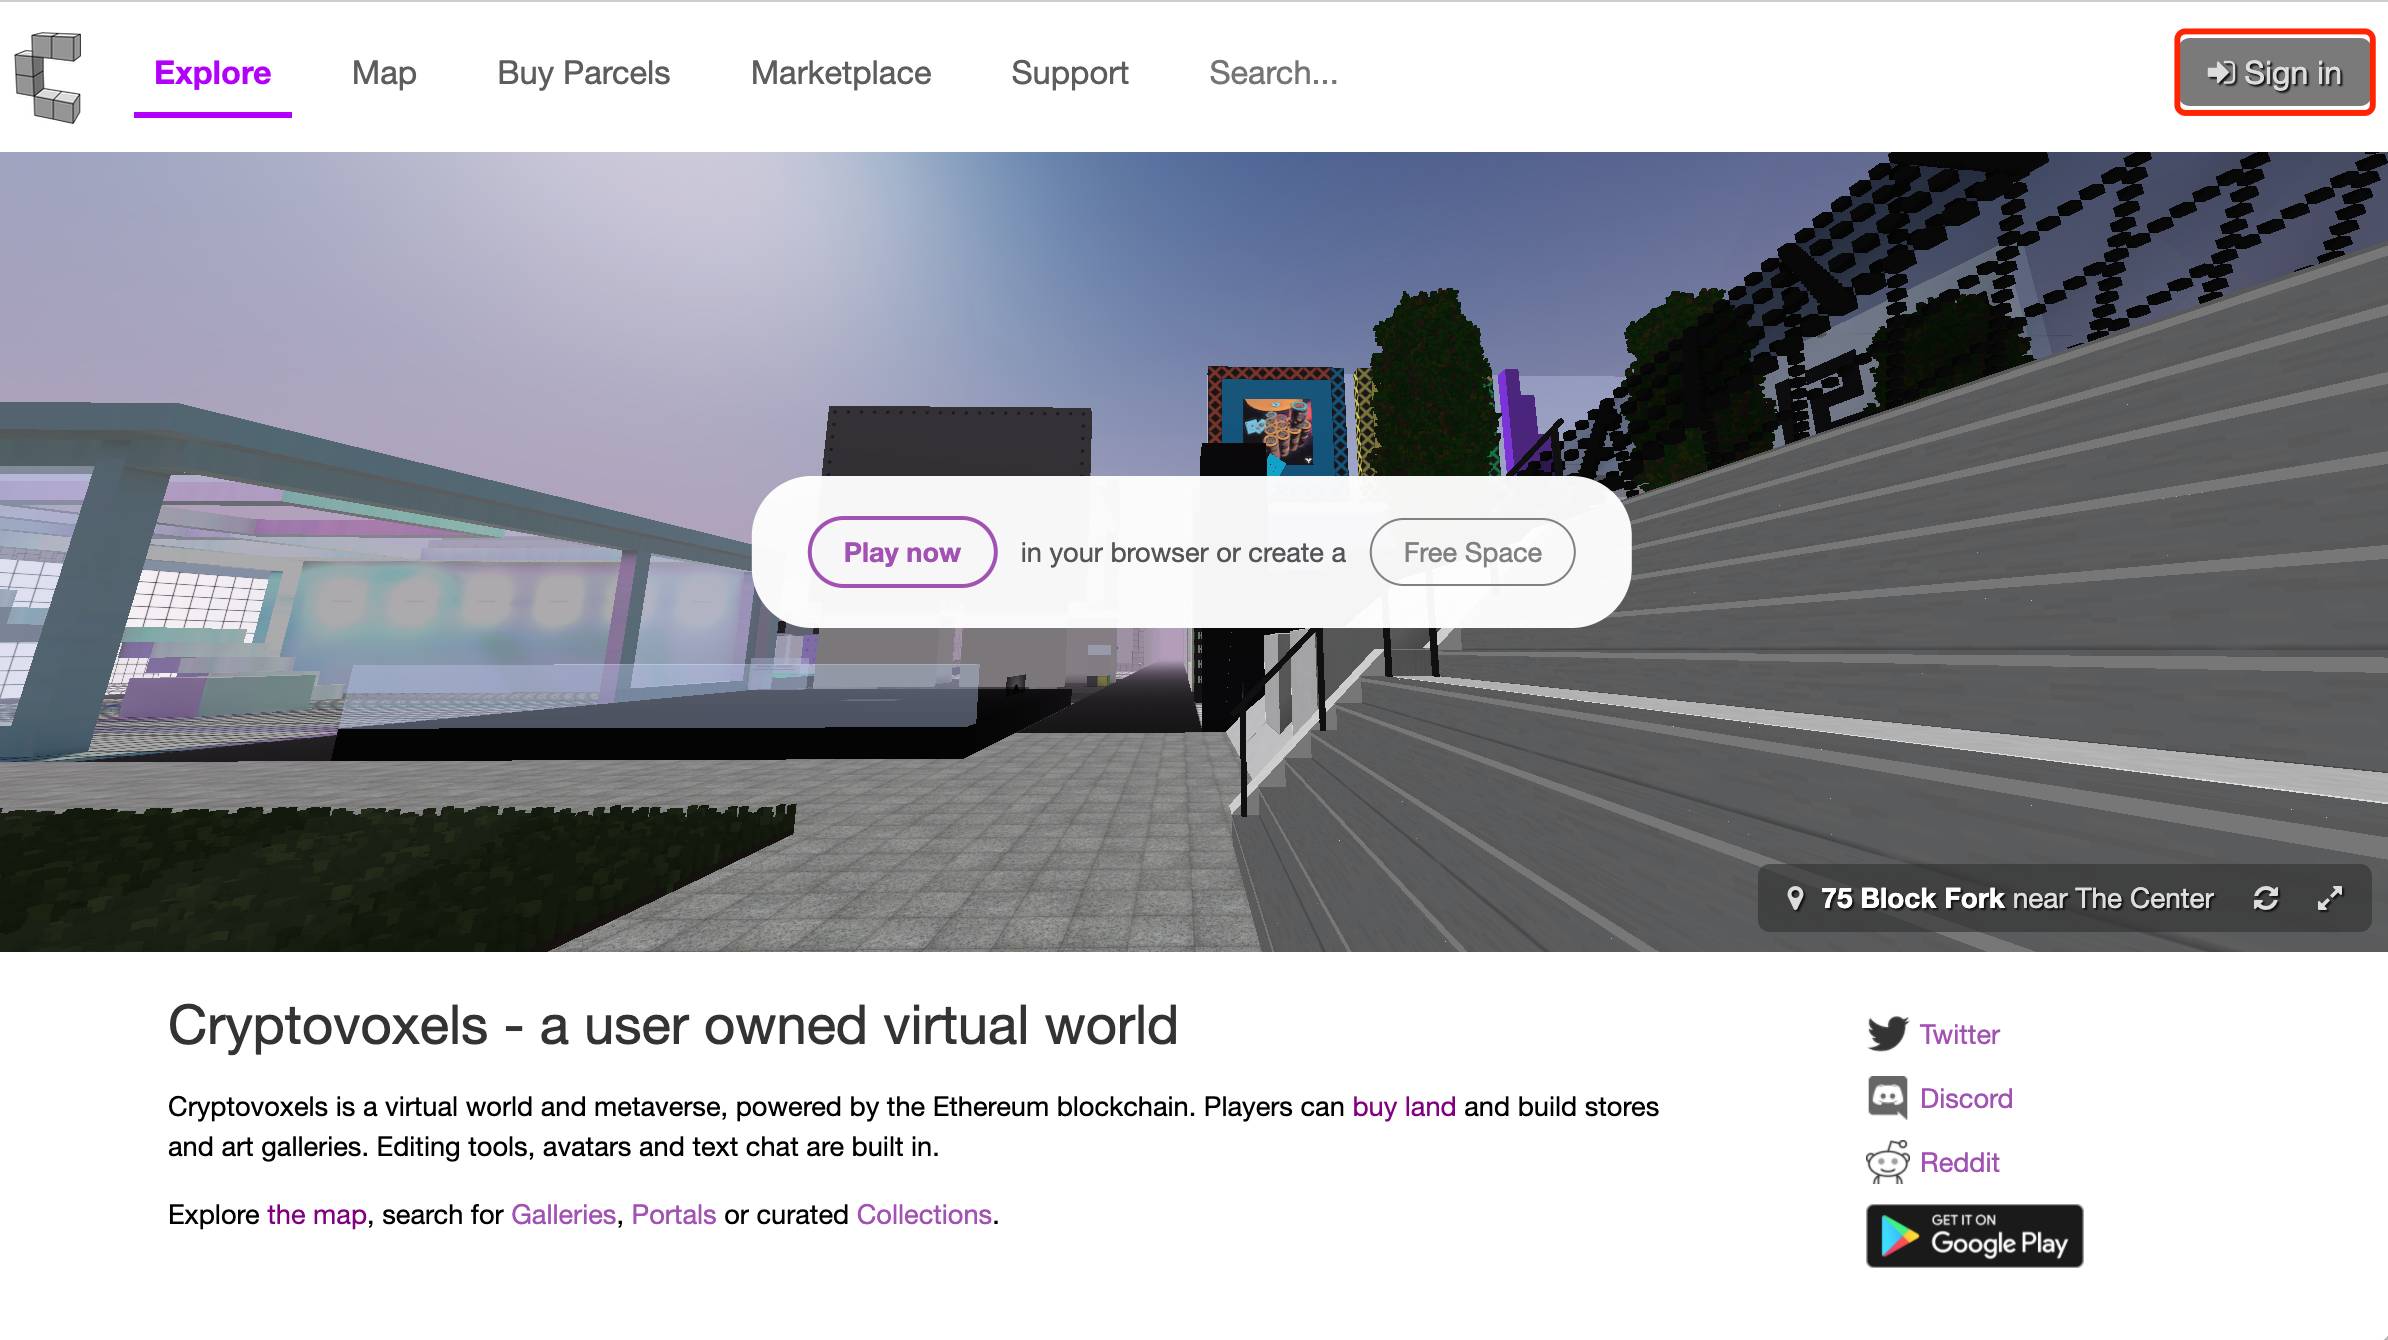Create a Free Space
The image size is (2388, 1340).
click(1472, 552)
